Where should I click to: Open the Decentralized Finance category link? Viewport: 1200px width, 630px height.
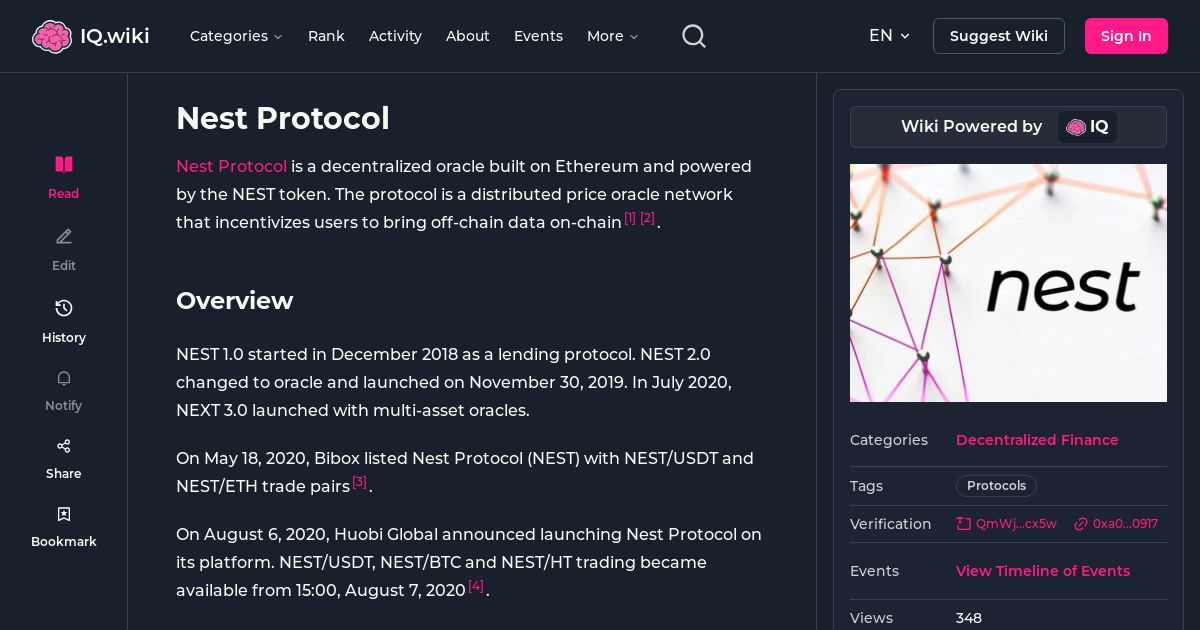(1037, 440)
